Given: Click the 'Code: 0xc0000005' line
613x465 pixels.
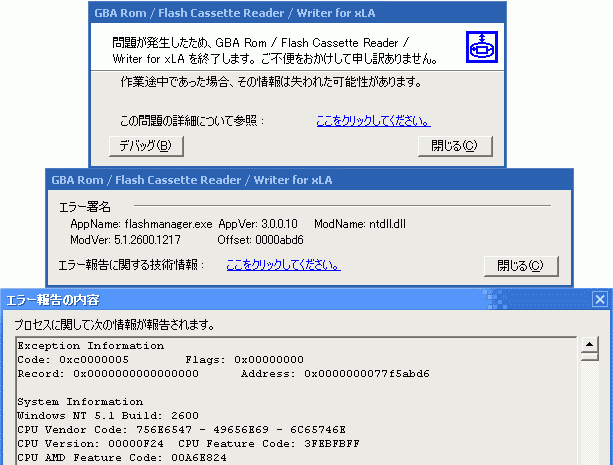Looking at the screenshot, I should click(x=73, y=360).
